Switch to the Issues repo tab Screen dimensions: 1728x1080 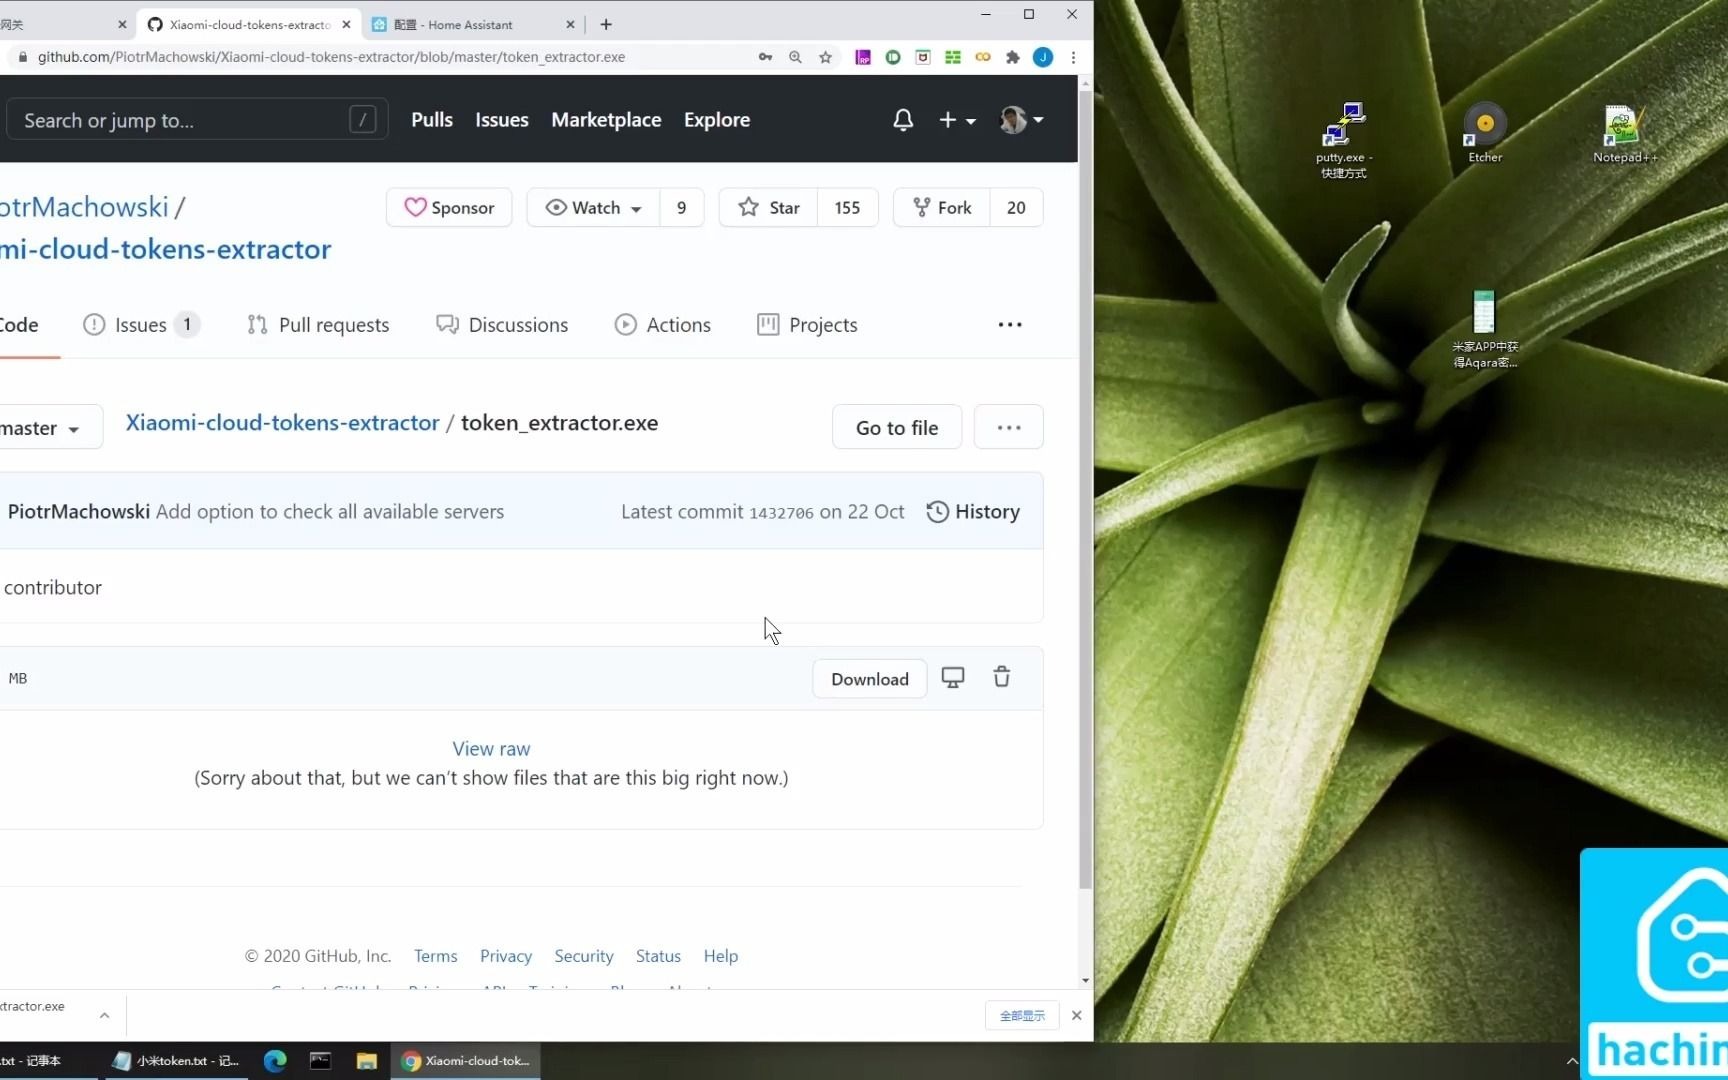(141, 325)
